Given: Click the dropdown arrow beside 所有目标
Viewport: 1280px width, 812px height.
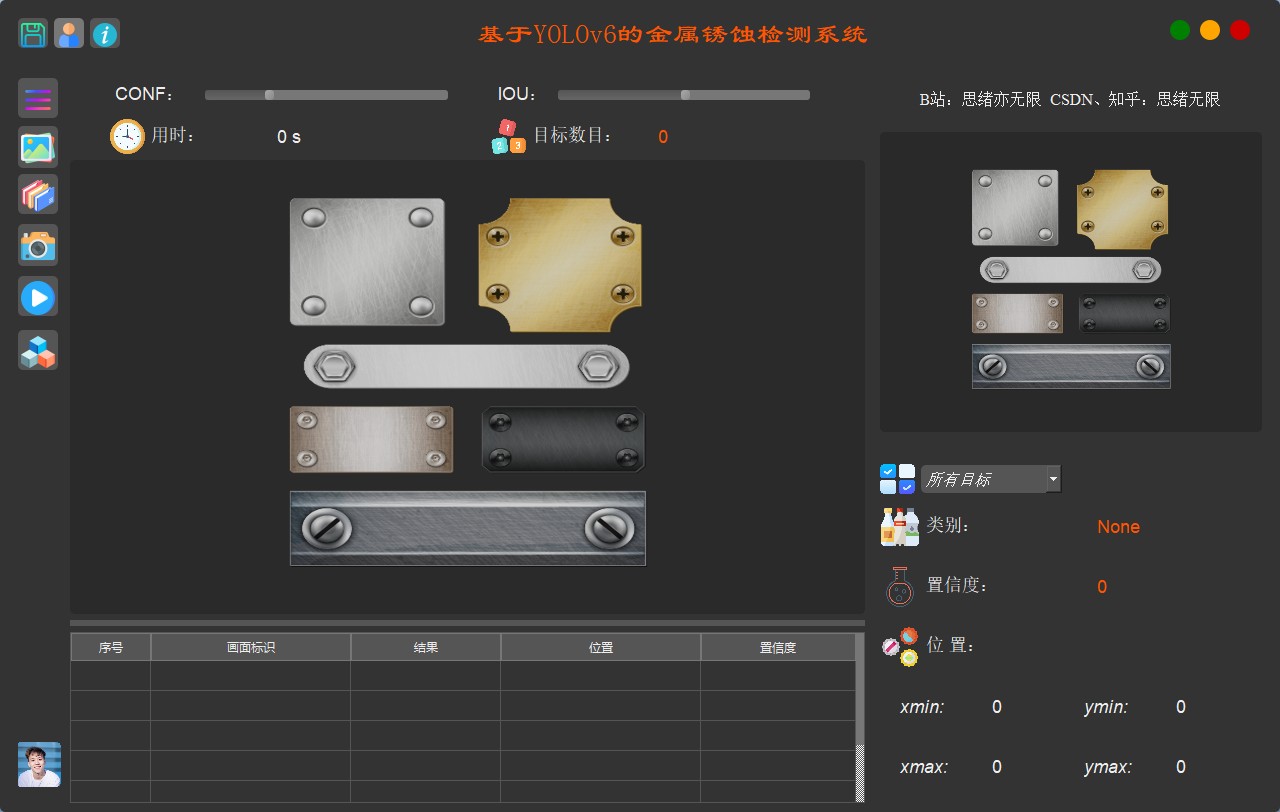Looking at the screenshot, I should click(x=1053, y=480).
